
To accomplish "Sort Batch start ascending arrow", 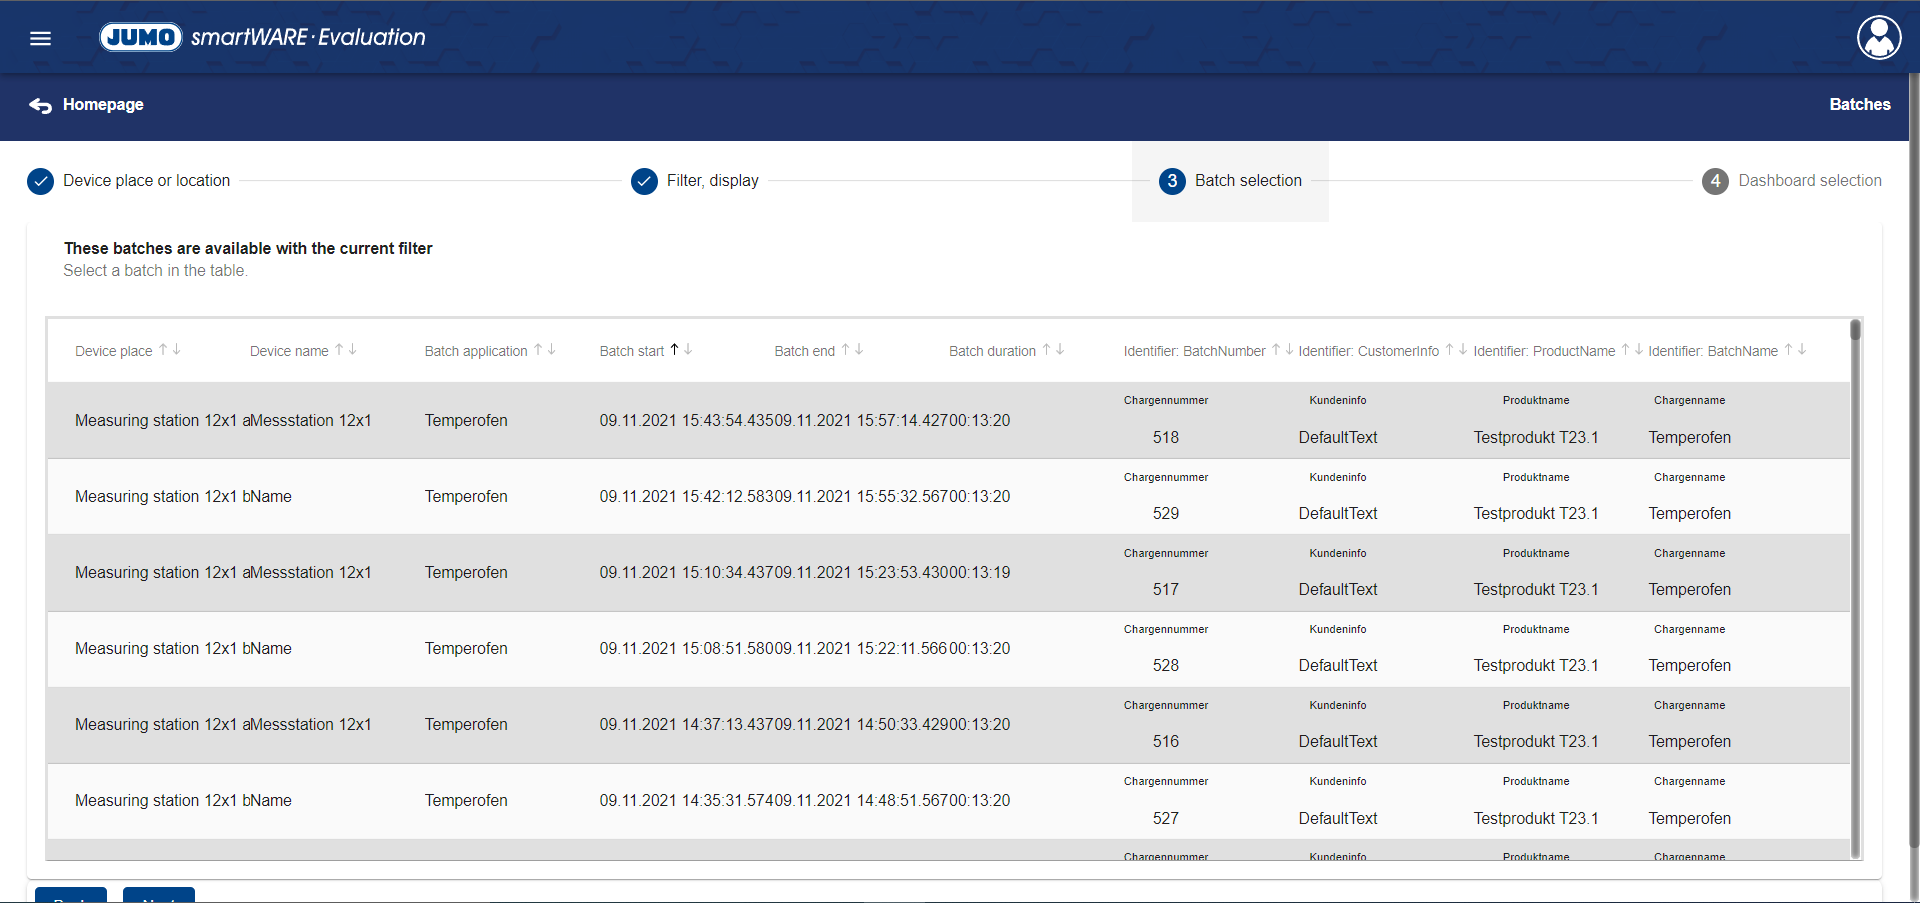I will point(674,350).
